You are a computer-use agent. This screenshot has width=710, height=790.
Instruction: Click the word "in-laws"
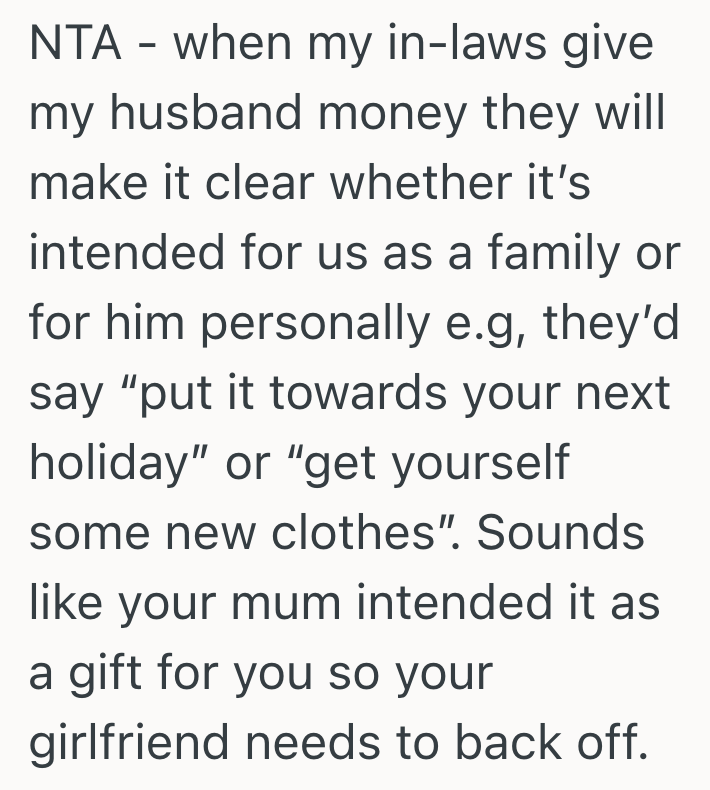tap(485, 46)
